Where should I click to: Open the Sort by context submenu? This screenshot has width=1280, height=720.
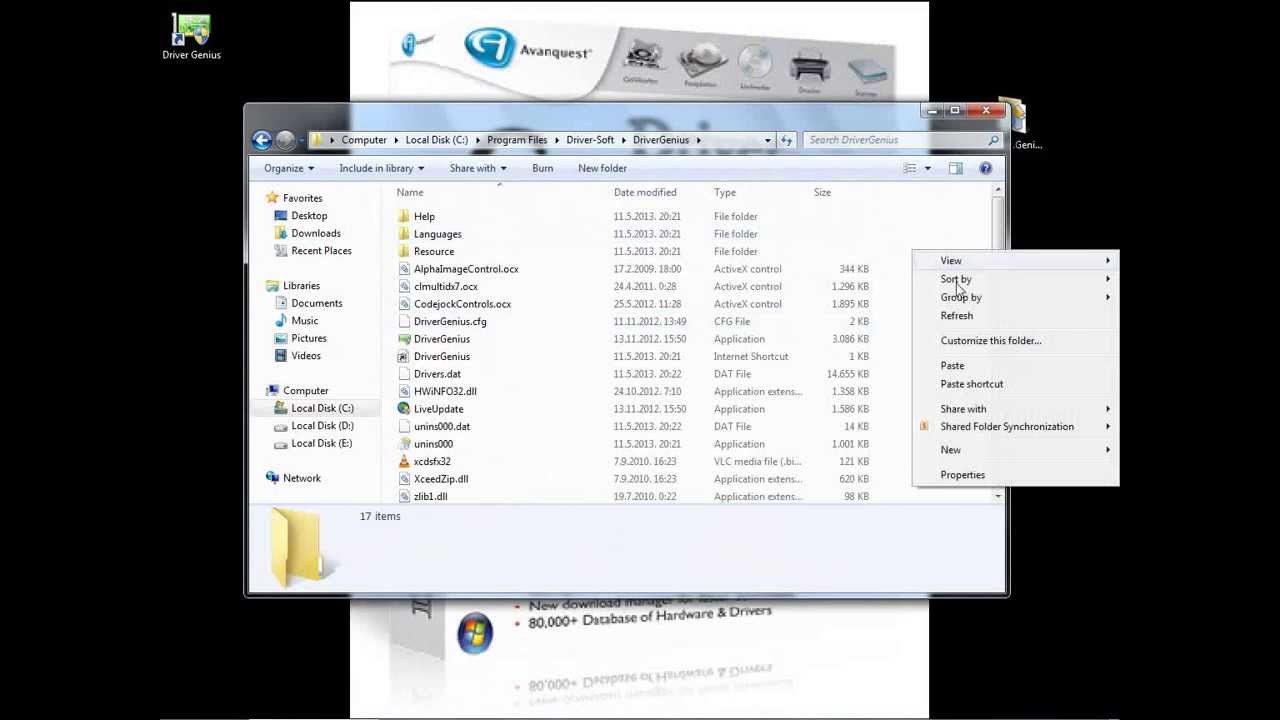1015,279
